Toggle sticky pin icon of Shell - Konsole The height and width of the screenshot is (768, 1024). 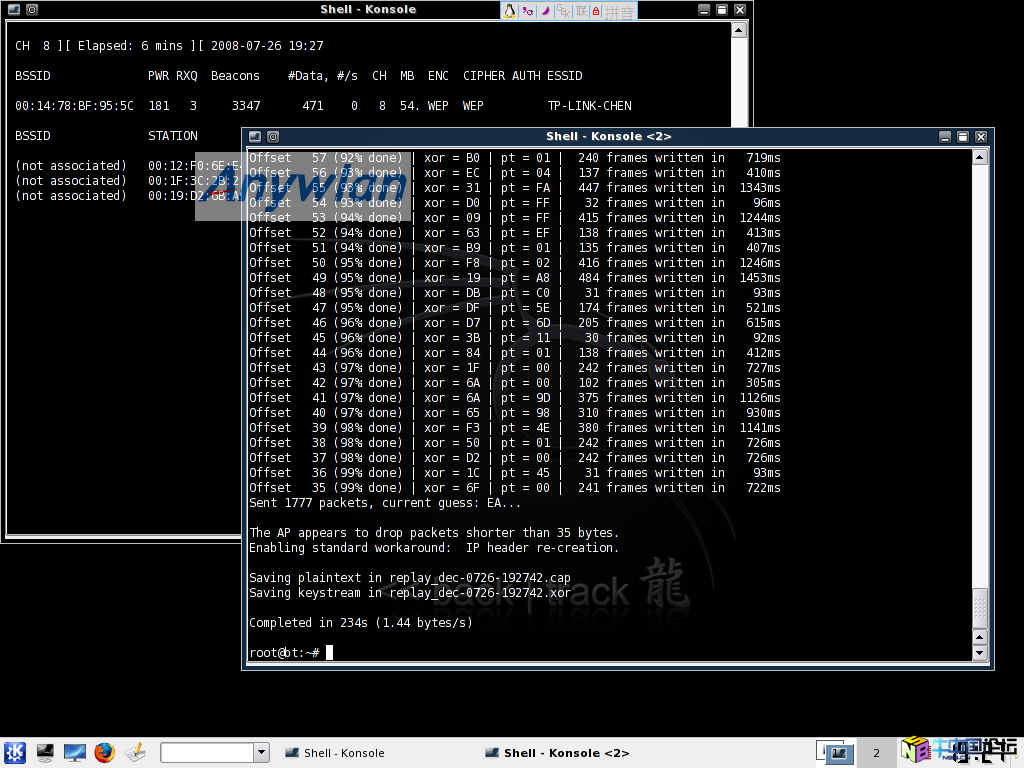coord(32,10)
